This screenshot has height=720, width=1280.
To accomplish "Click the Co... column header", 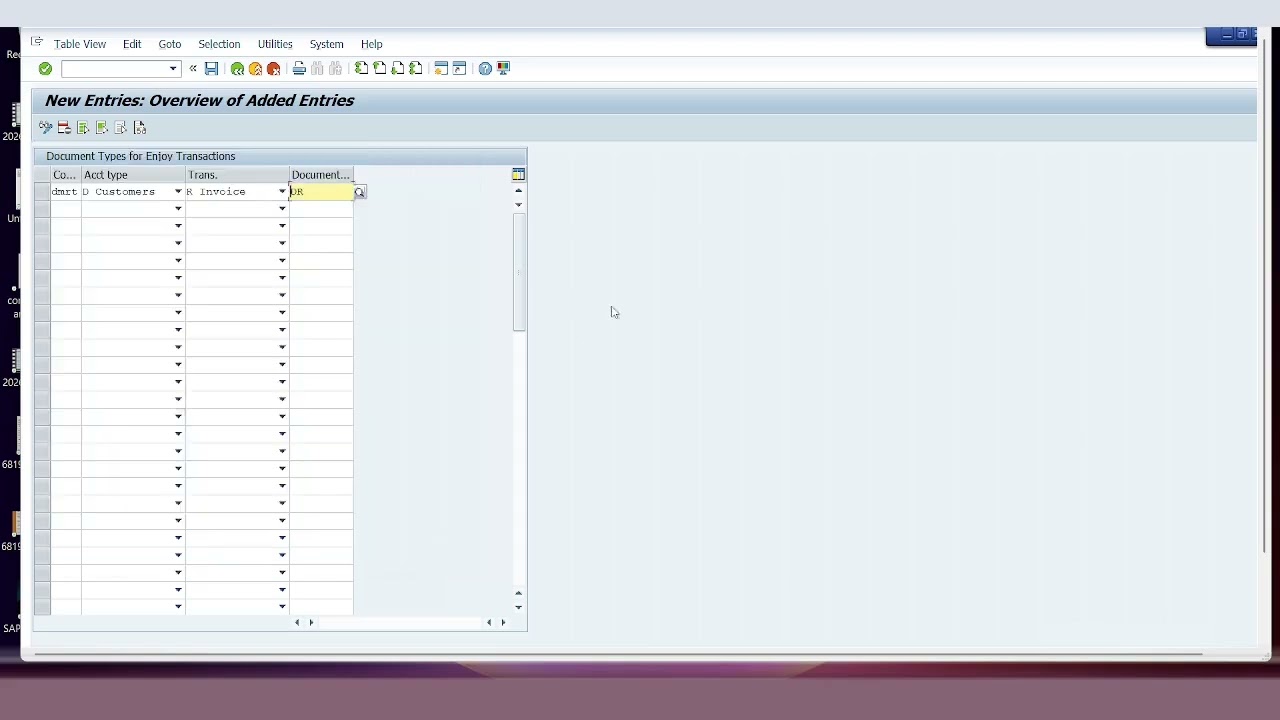I will tap(65, 175).
